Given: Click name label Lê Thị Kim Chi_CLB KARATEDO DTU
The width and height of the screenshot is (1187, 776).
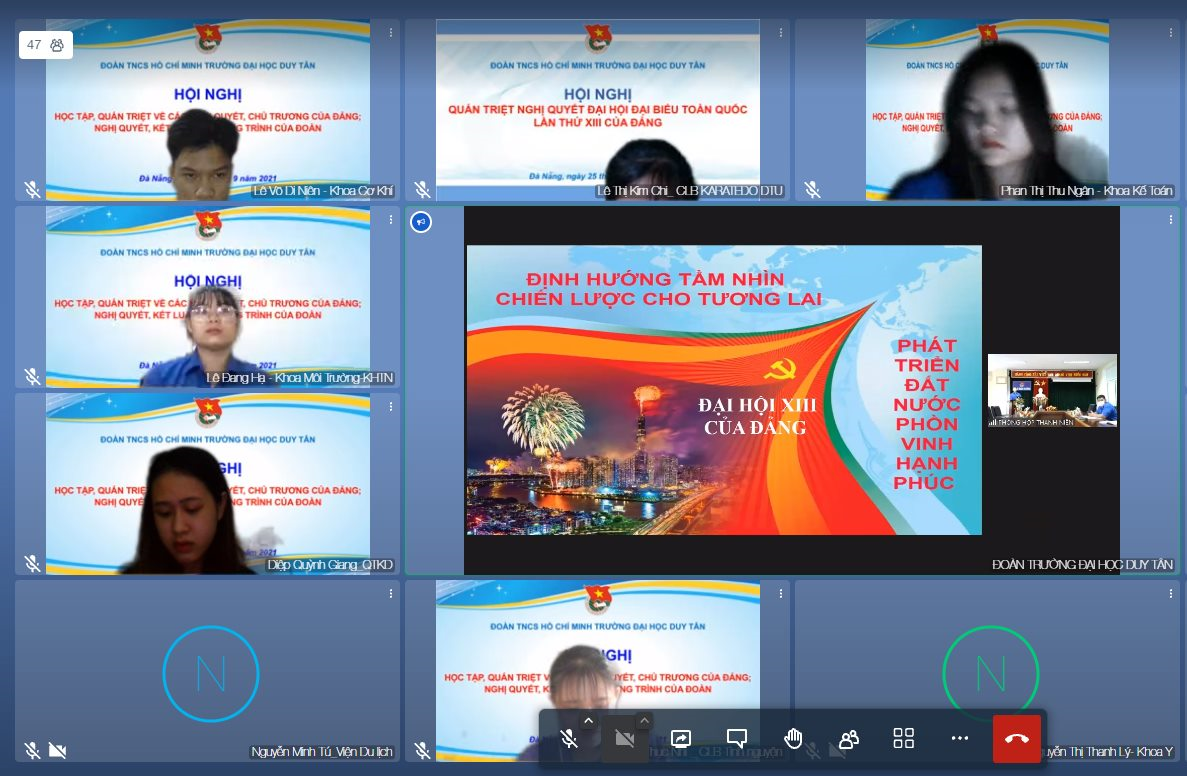Looking at the screenshot, I should tap(690, 191).
